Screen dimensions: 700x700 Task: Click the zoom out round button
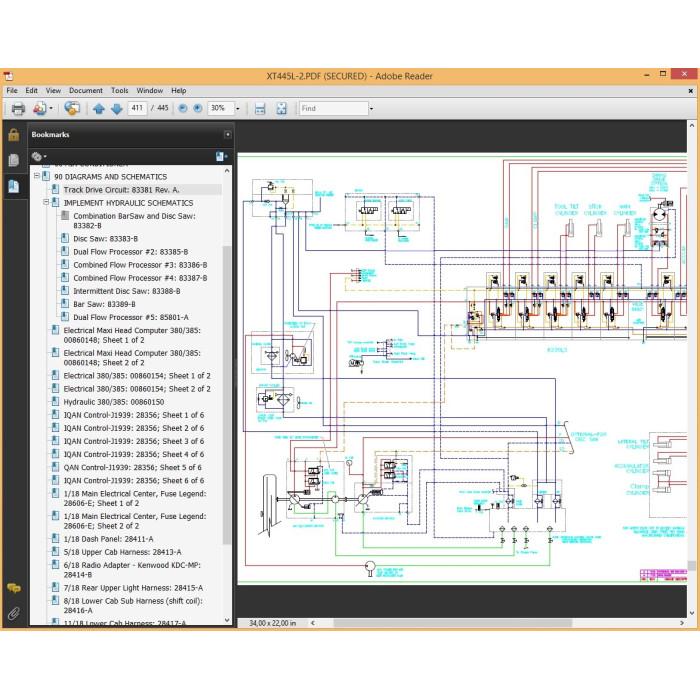pyautogui.click(x=183, y=108)
